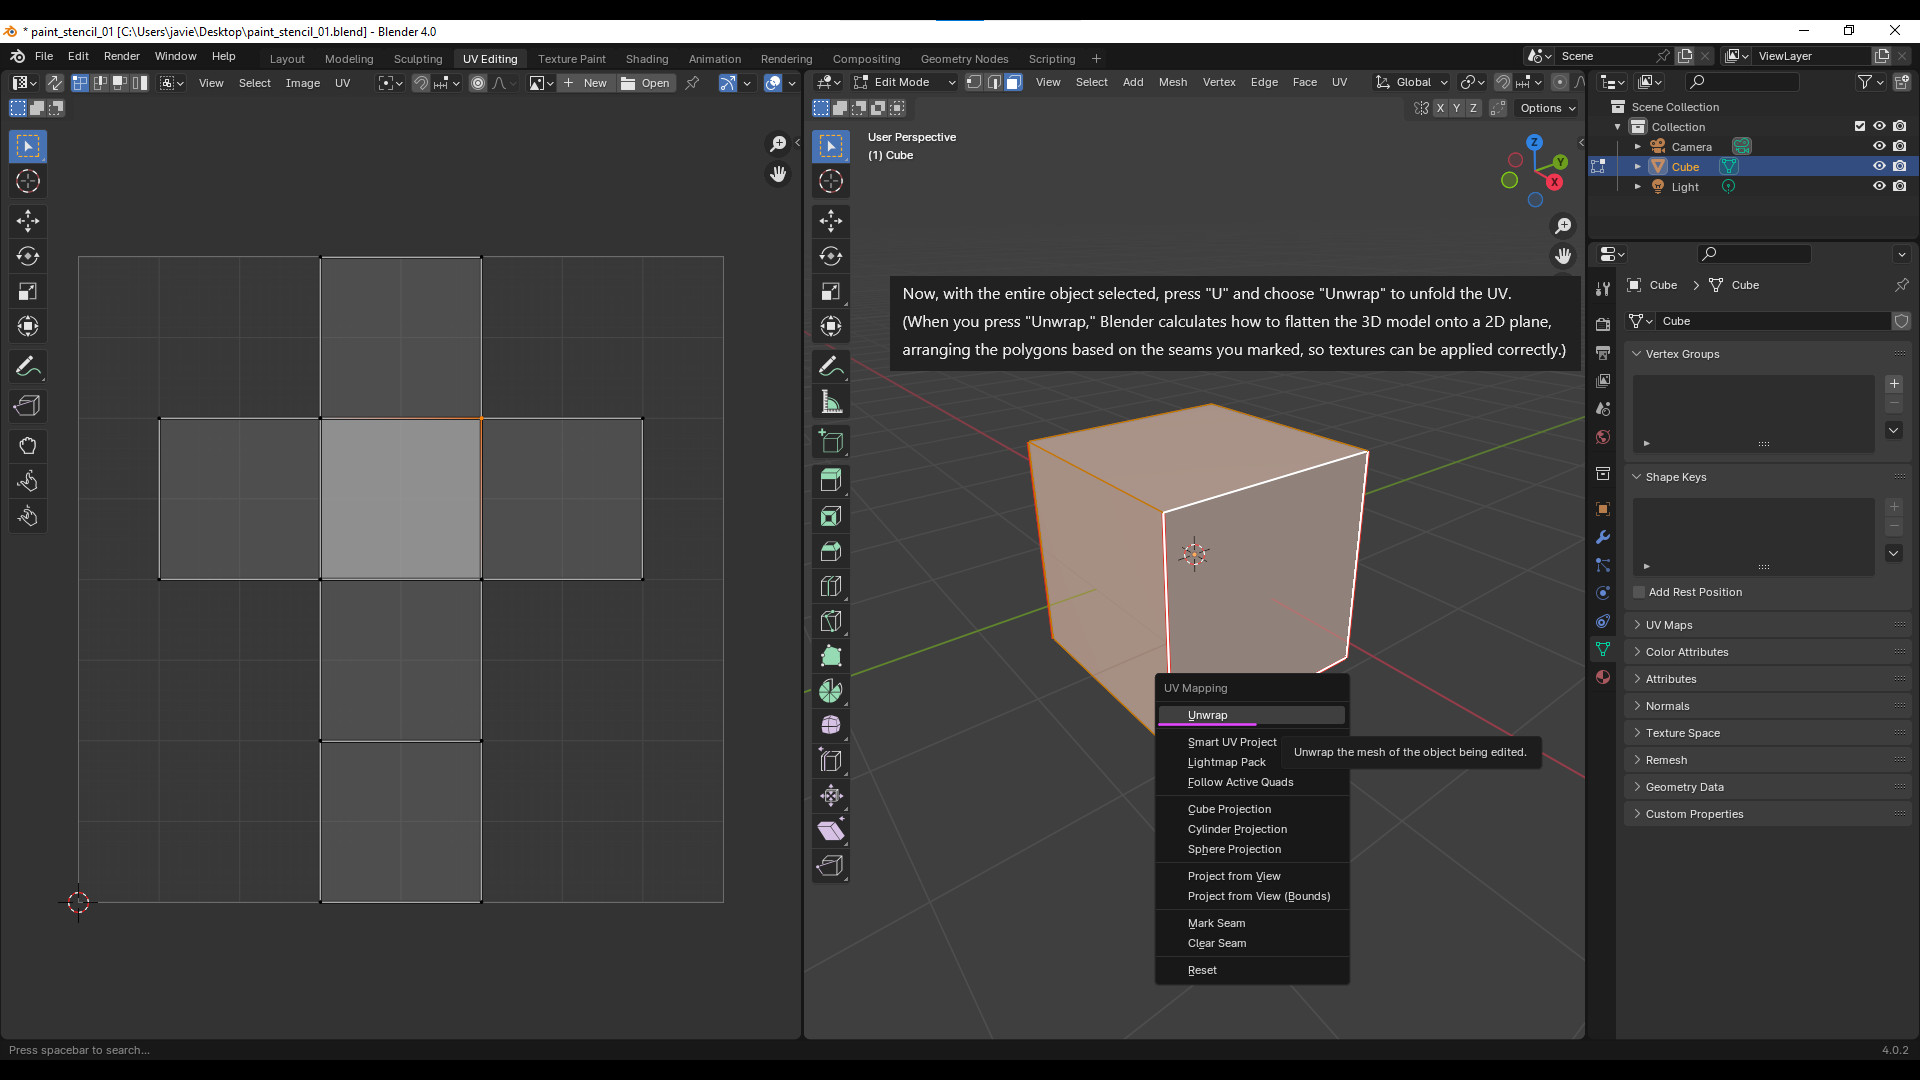Screen dimensions: 1920x1080
Task: Open the Modifiers properties tab
Action: 1603,537
